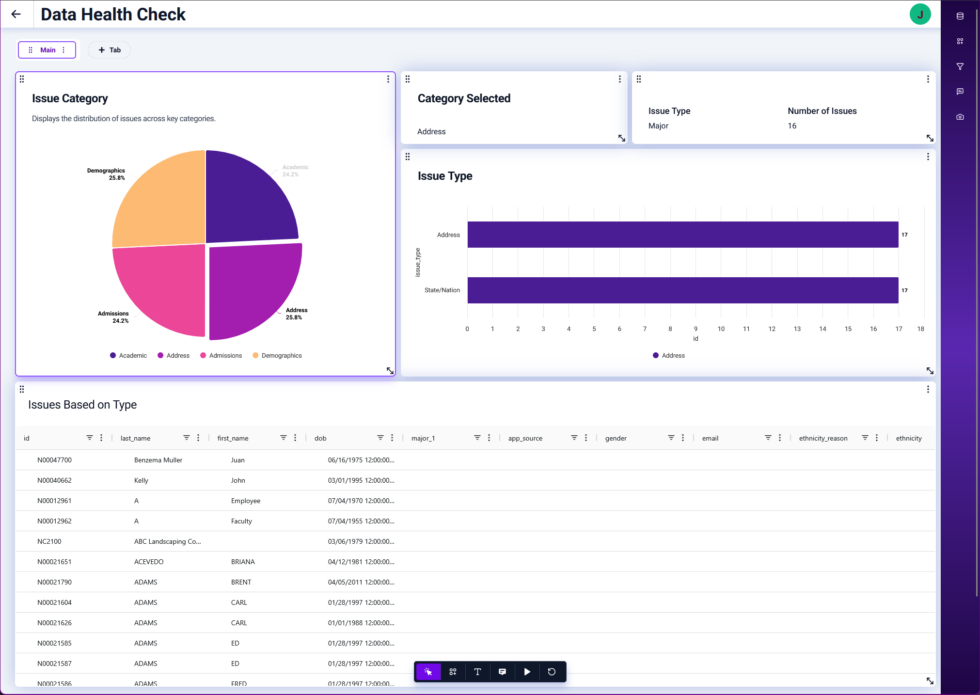The height and width of the screenshot is (695, 980).
Task: Click the orange Demographics pie slice
Action: tap(161, 200)
